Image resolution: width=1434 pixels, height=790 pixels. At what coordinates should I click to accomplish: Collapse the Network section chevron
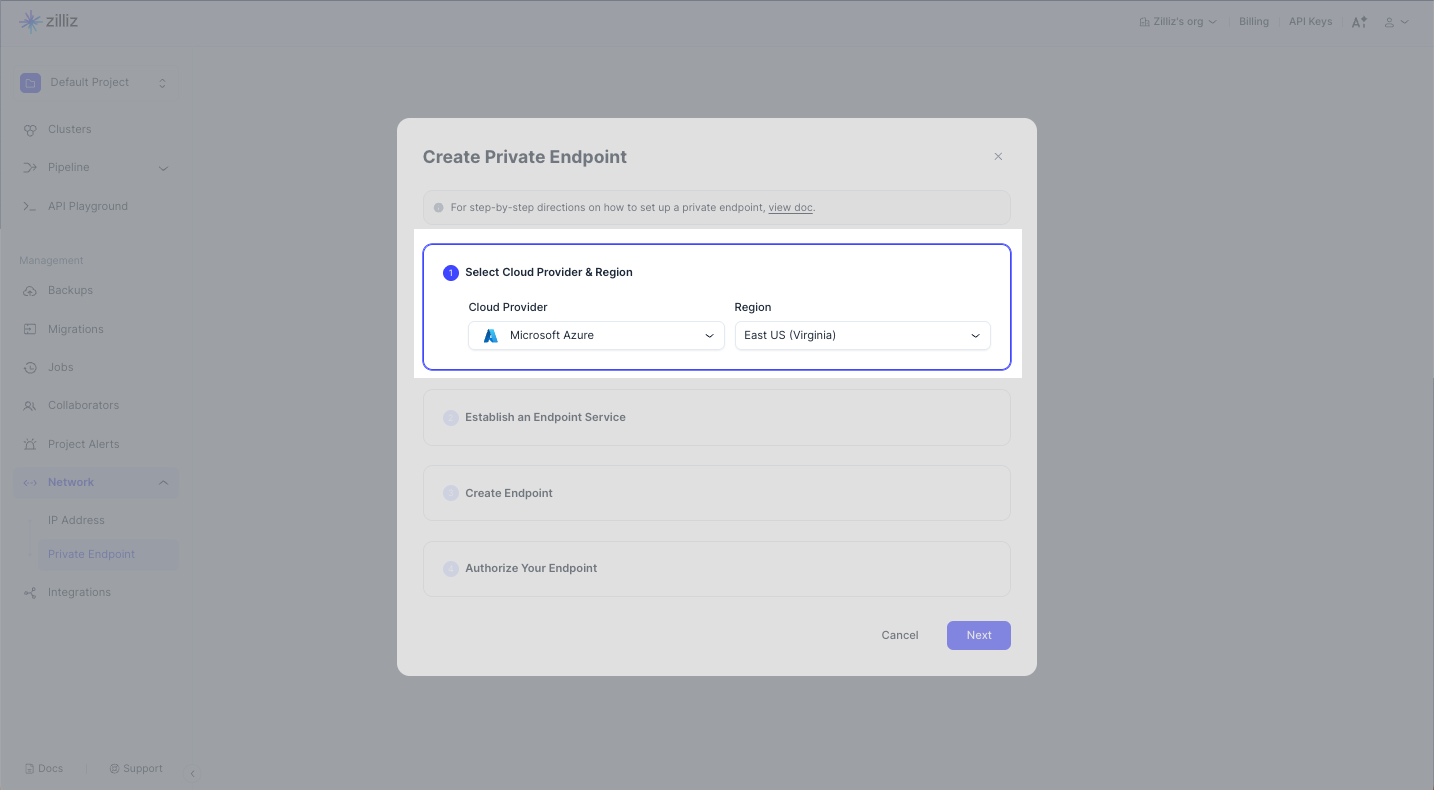163,483
